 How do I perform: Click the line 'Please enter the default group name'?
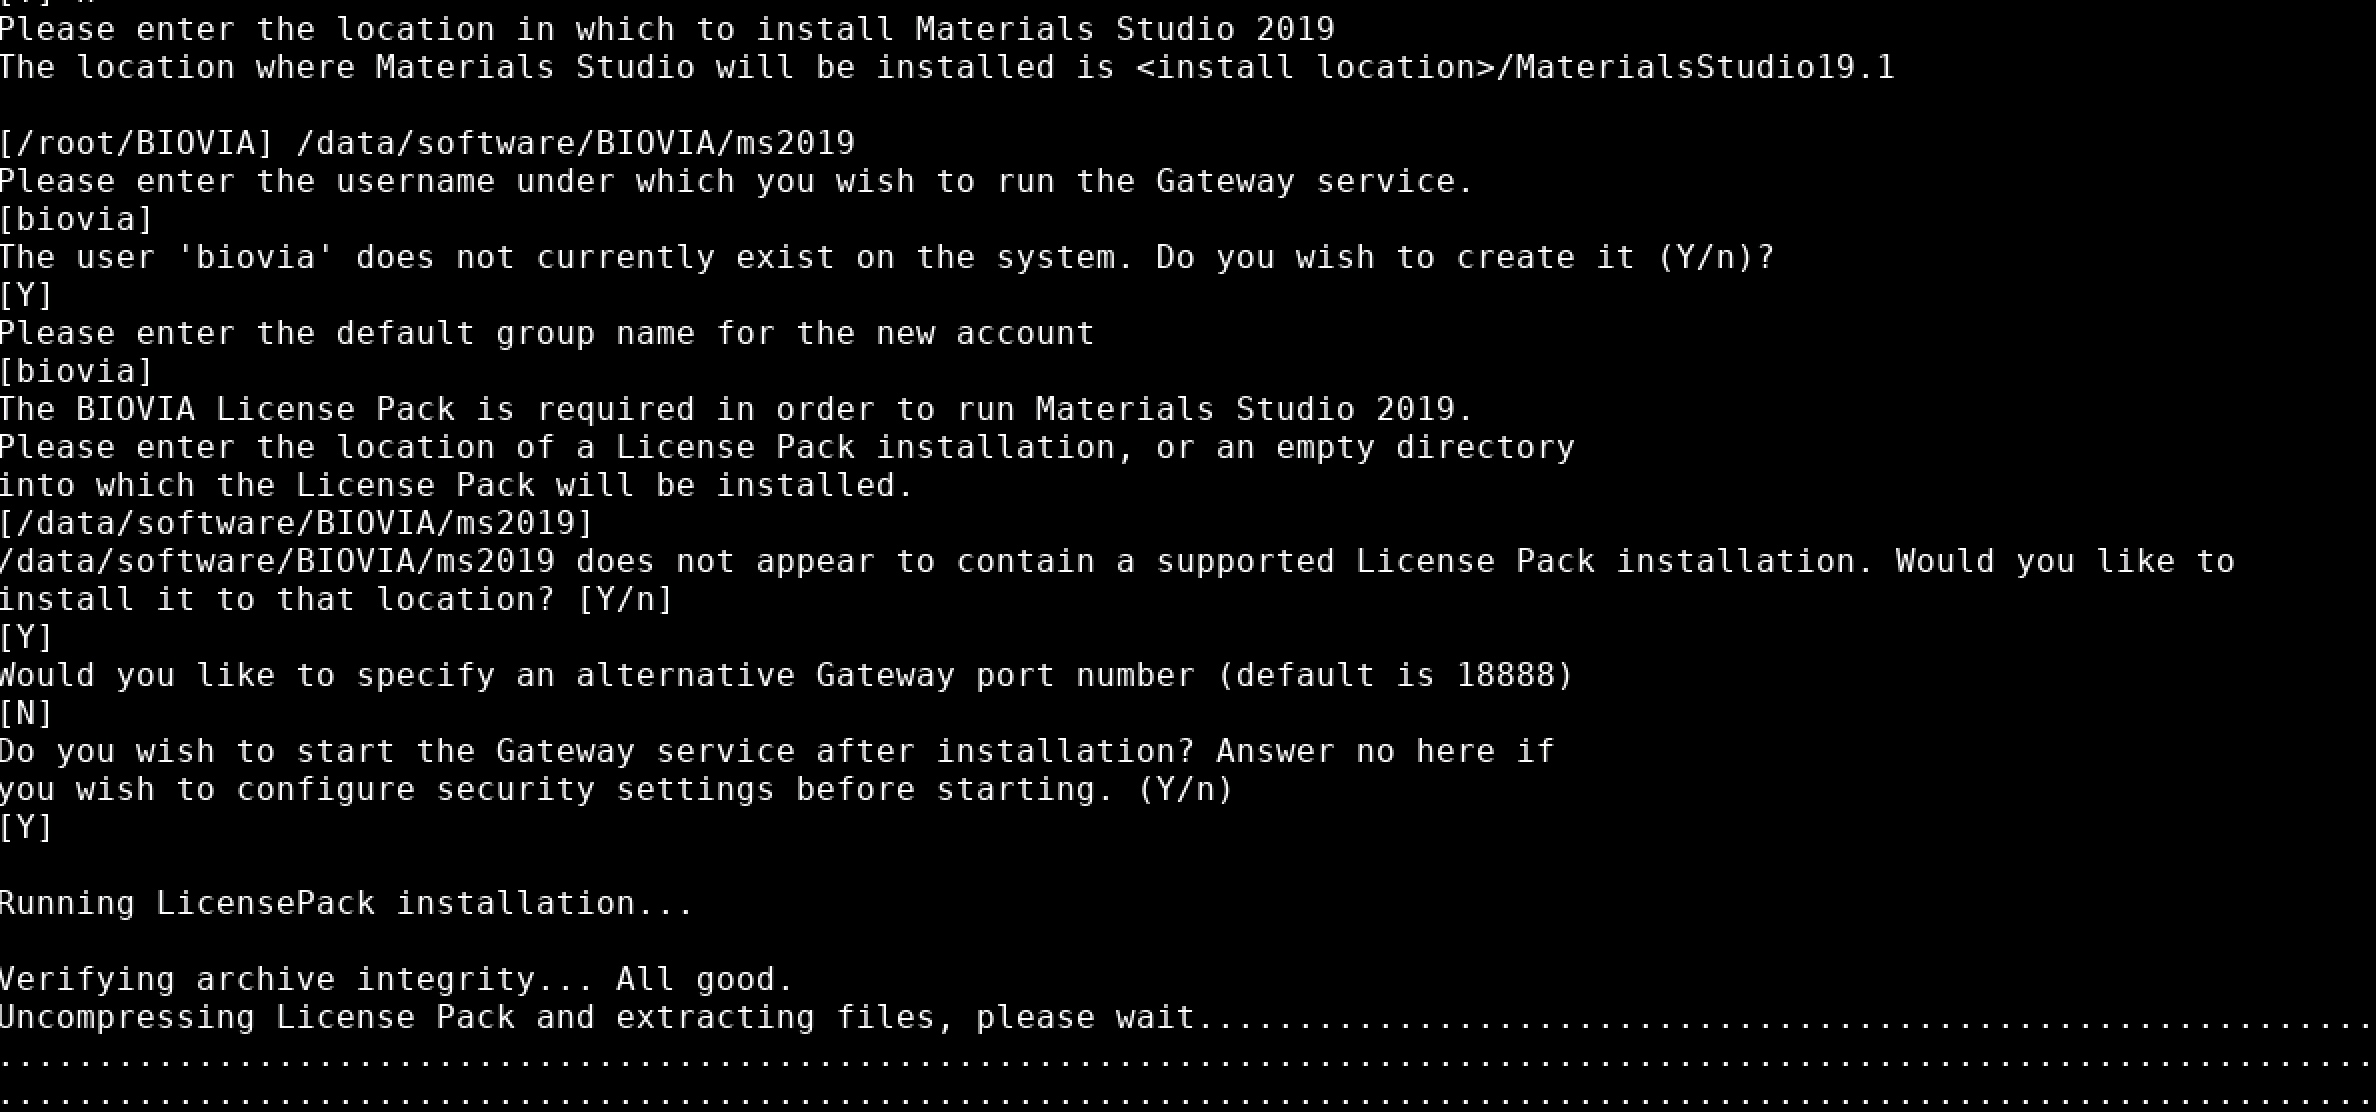click(x=547, y=333)
